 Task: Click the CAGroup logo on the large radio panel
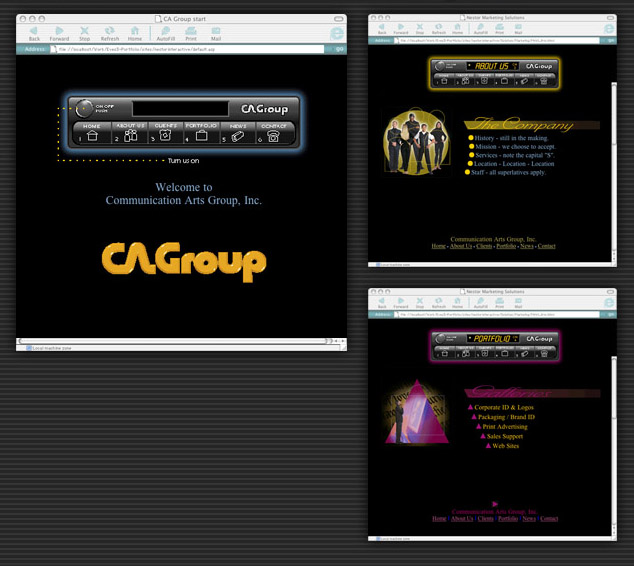click(264, 109)
